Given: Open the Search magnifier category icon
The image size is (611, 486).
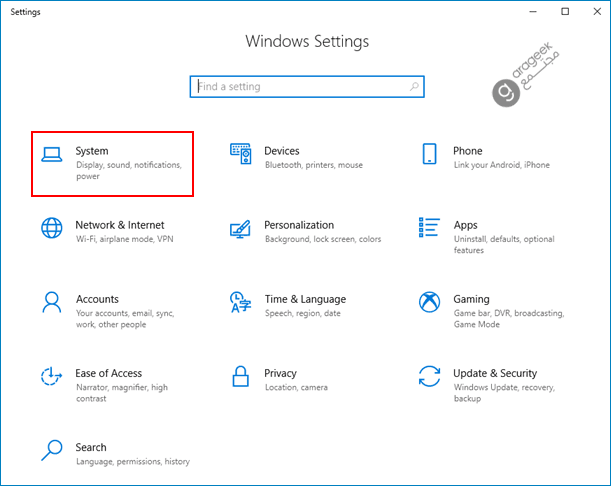Looking at the screenshot, I should pos(51,450).
